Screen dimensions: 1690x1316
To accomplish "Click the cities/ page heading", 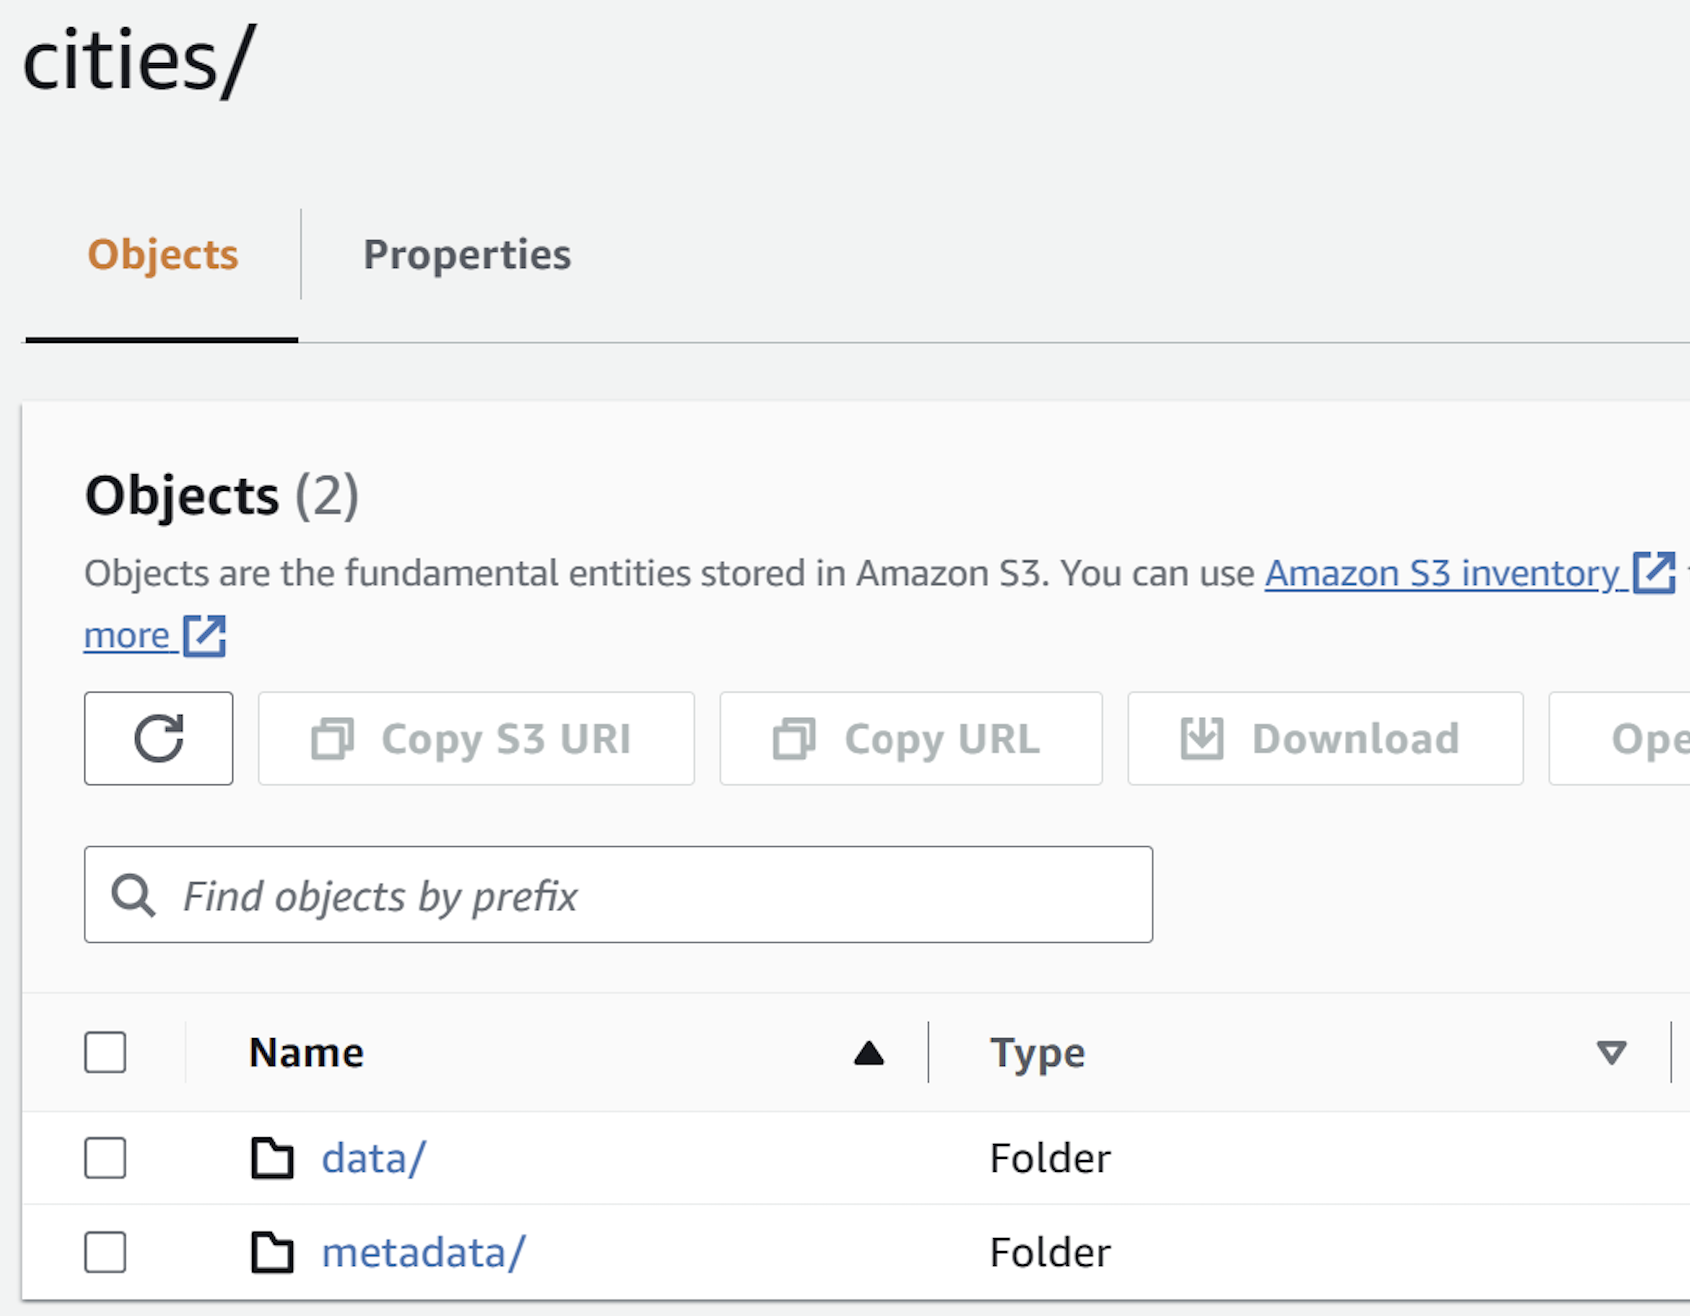I will (x=139, y=60).
